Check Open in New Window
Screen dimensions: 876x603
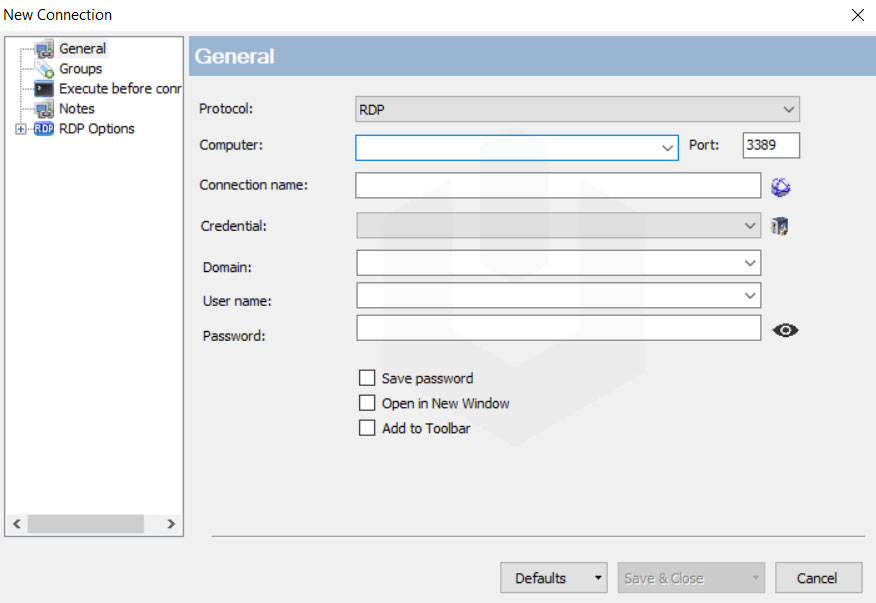coord(367,403)
